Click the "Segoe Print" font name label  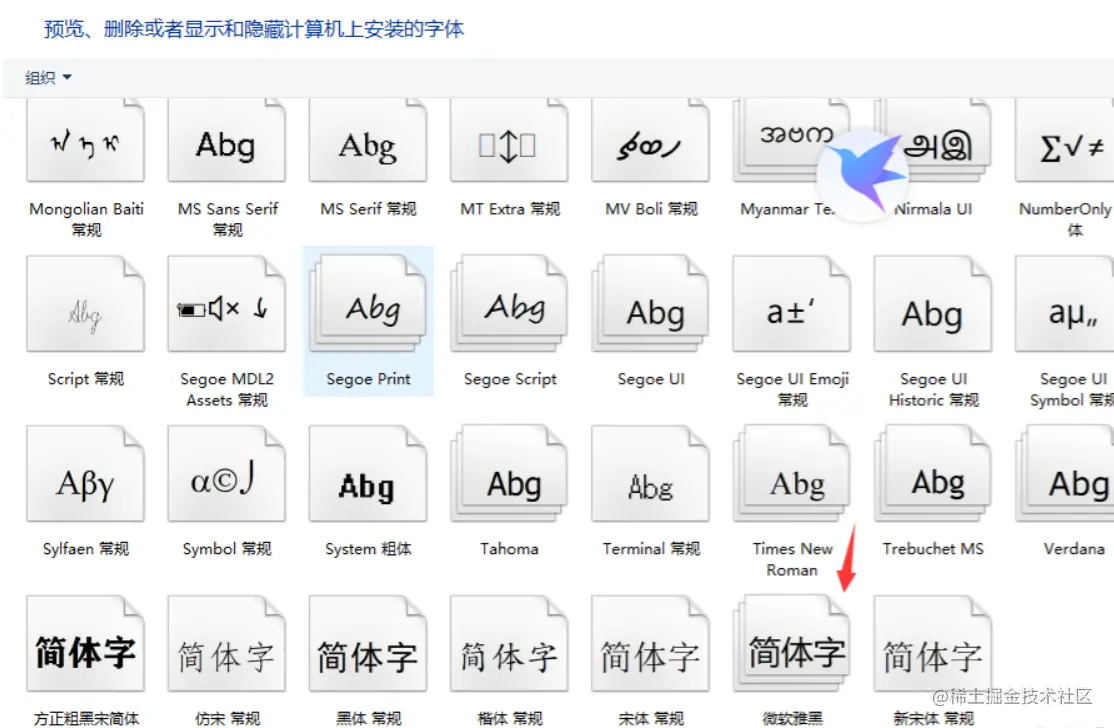point(368,379)
